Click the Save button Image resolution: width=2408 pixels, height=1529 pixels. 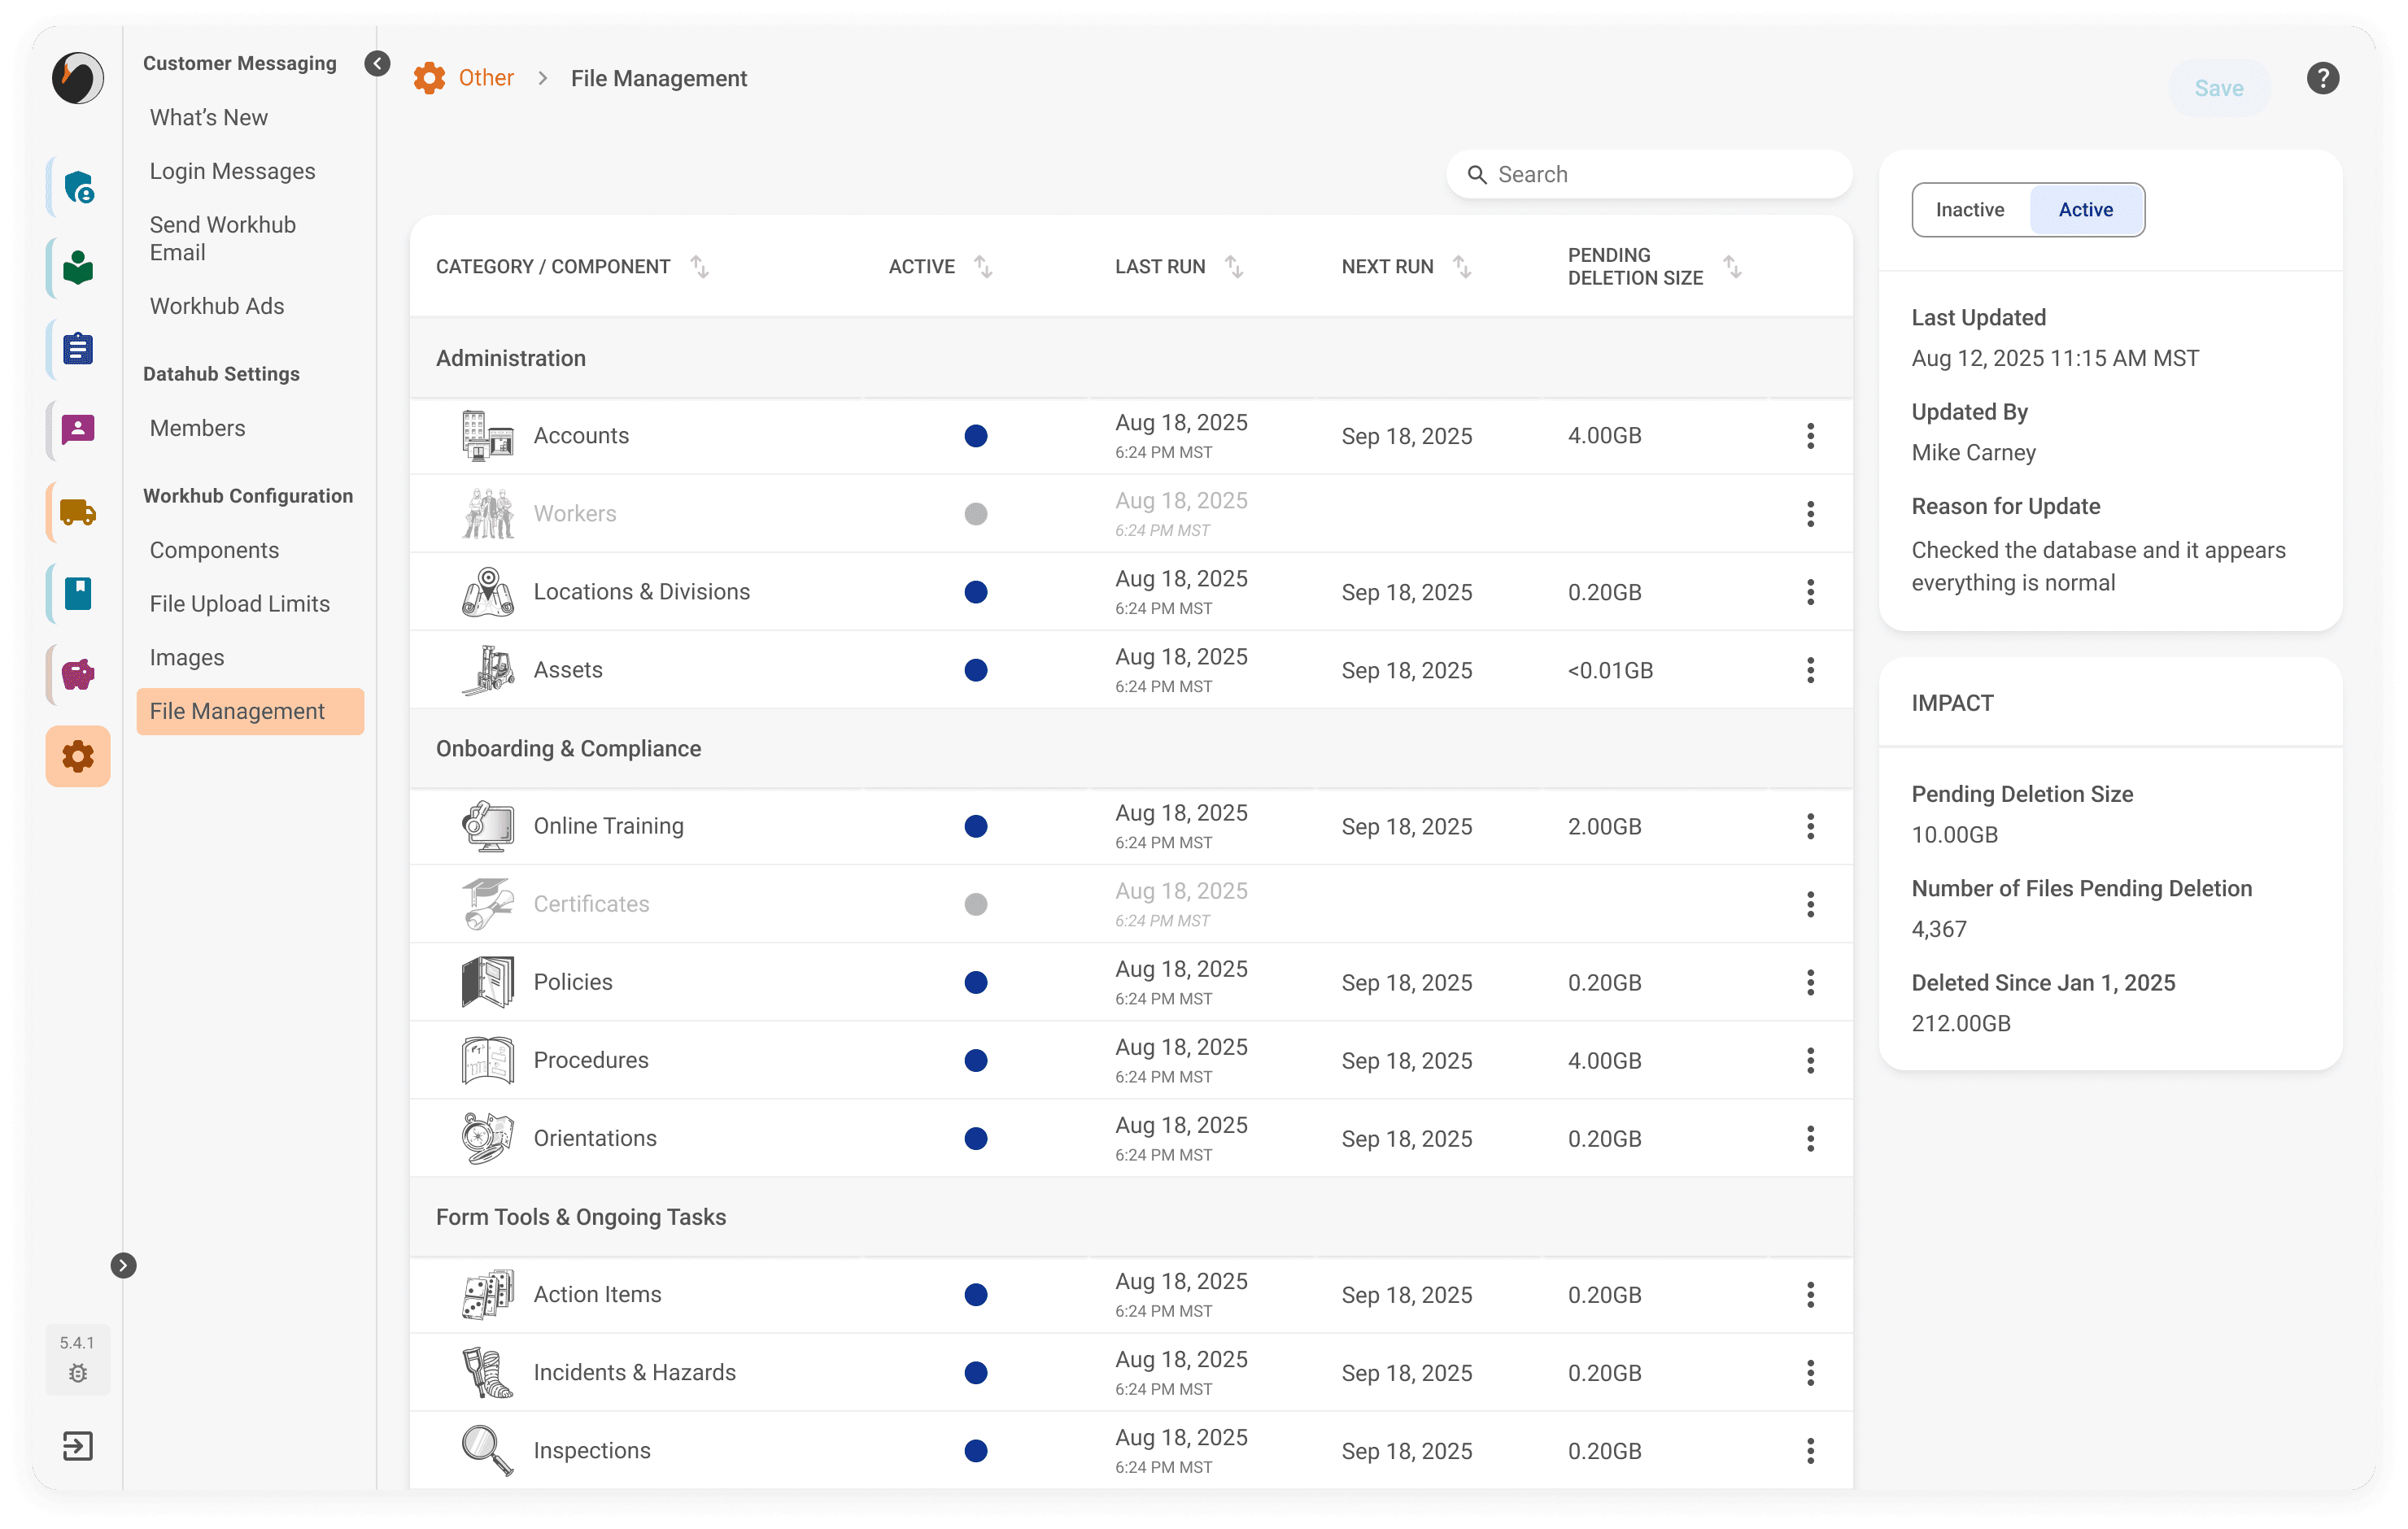(2218, 88)
